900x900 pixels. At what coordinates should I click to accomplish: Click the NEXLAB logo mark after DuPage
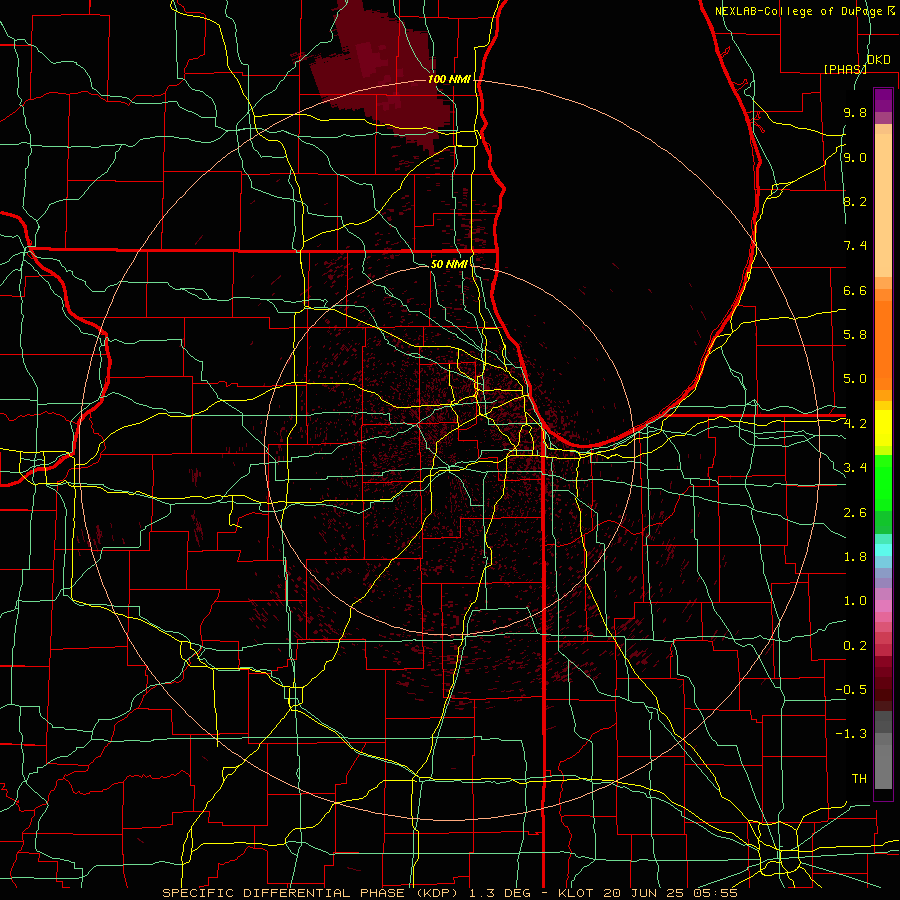(x=891, y=10)
